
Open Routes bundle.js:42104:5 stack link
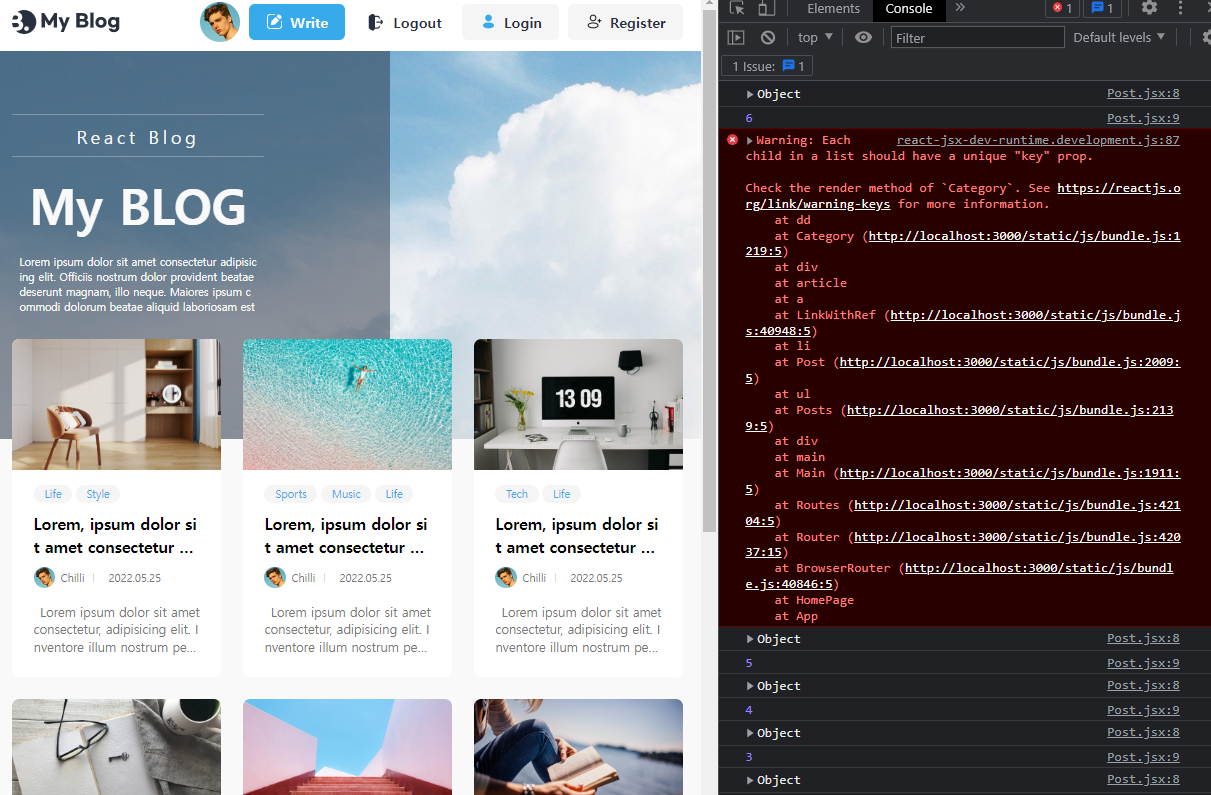coord(963,513)
